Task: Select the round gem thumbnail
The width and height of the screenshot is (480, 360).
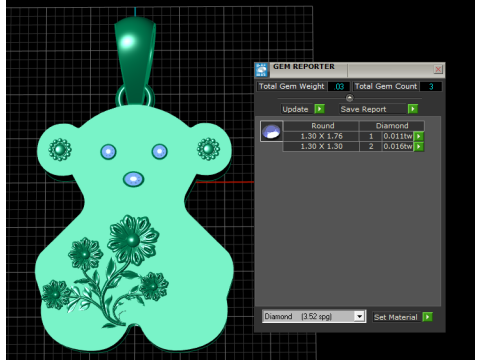Action: (271, 131)
